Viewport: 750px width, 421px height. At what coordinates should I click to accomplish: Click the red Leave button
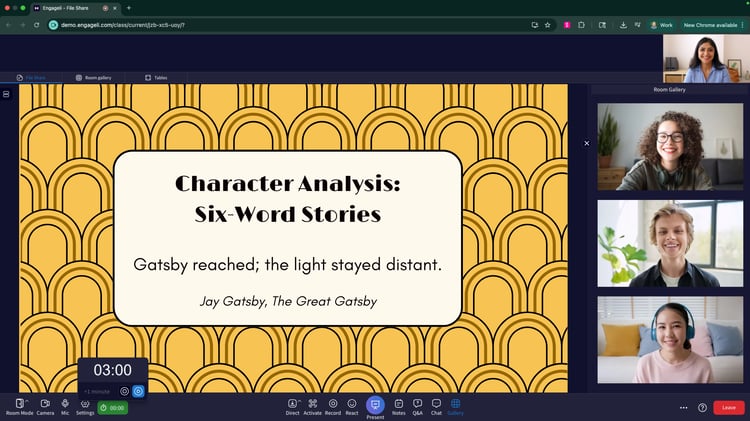pos(729,408)
